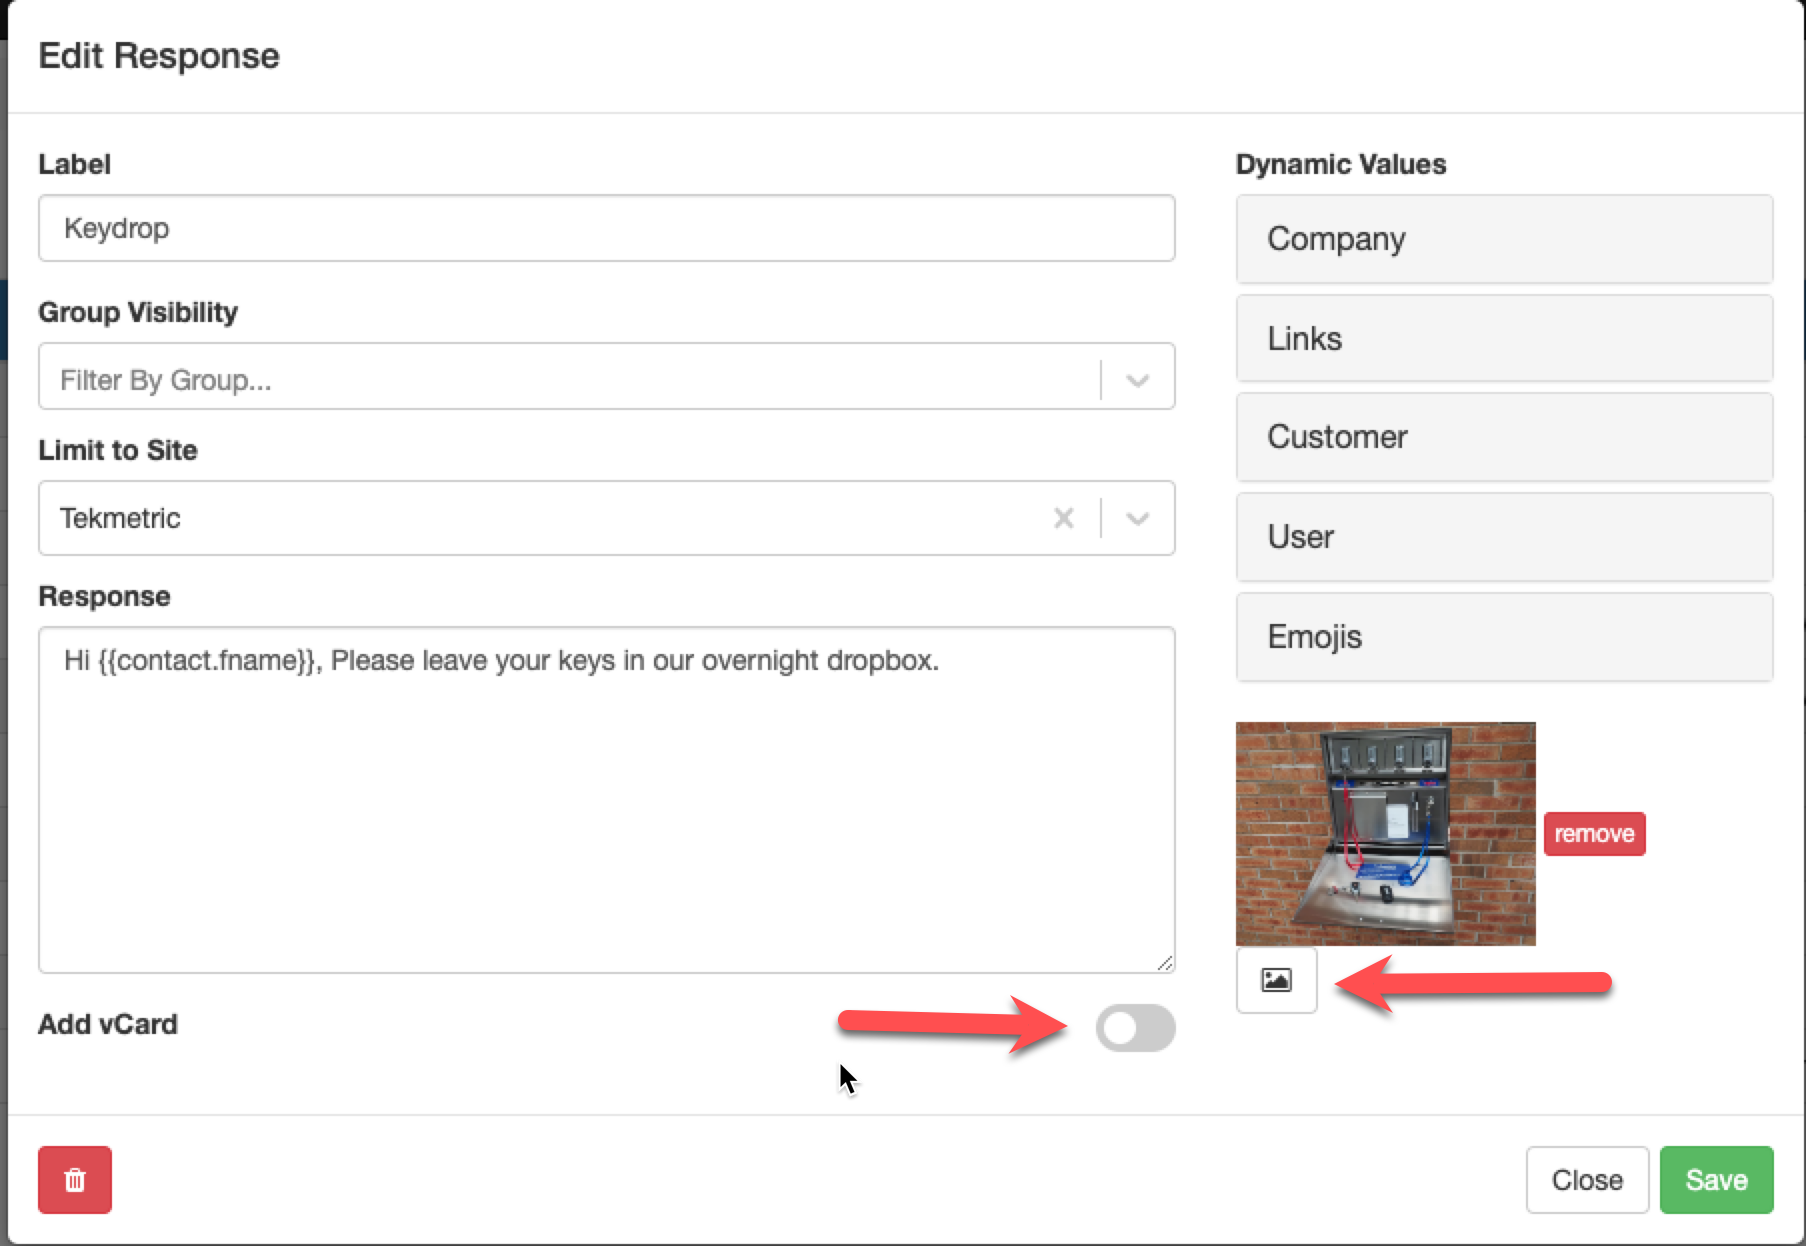Remove the attached dropbox image
Viewport: 1806px width, 1246px height.
tap(1594, 834)
